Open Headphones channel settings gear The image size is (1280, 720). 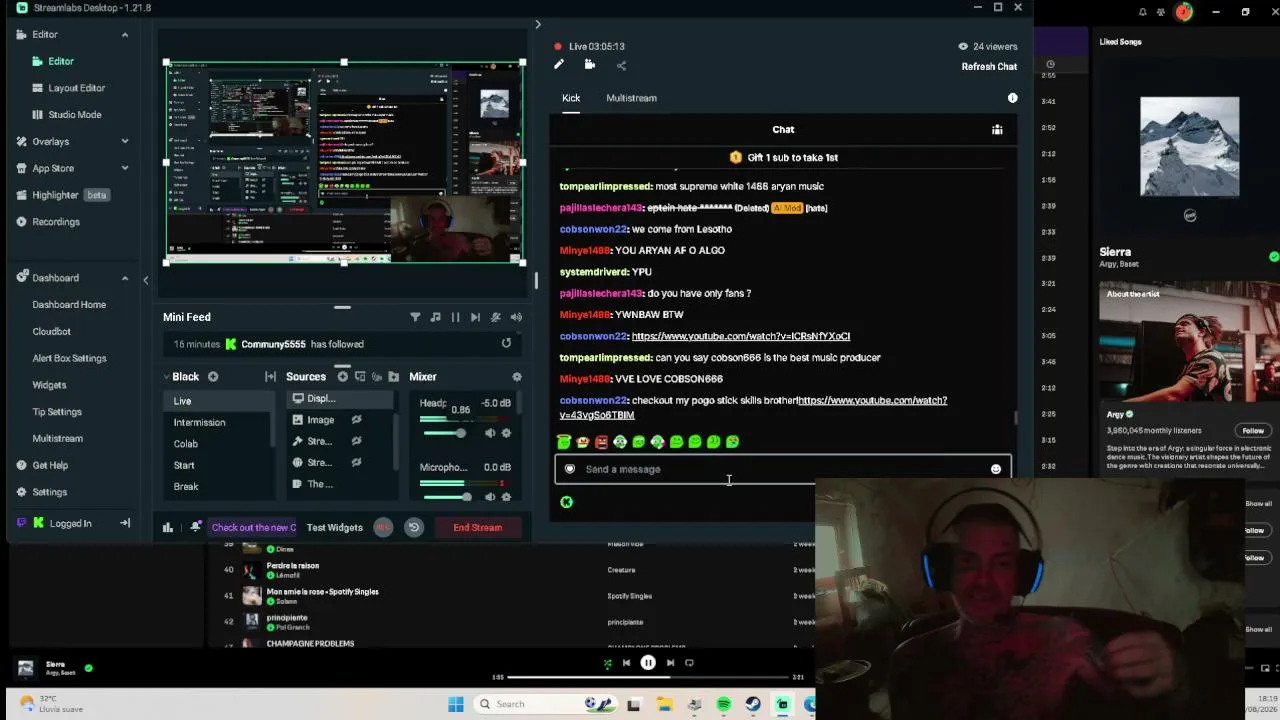click(x=506, y=433)
